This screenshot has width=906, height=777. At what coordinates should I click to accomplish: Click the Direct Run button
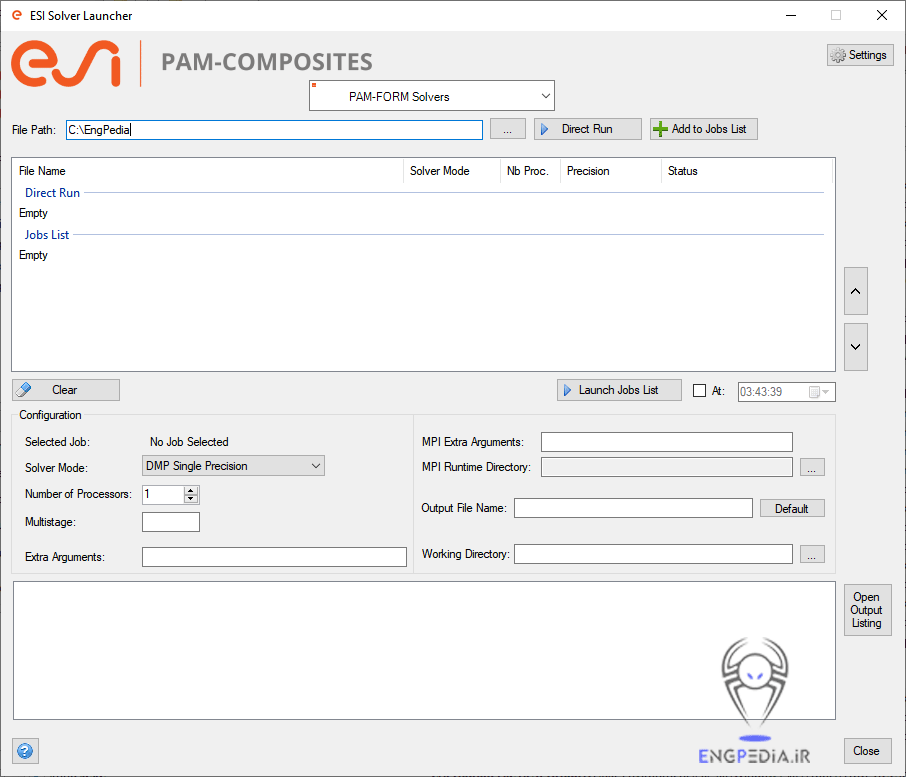pyautogui.click(x=588, y=129)
